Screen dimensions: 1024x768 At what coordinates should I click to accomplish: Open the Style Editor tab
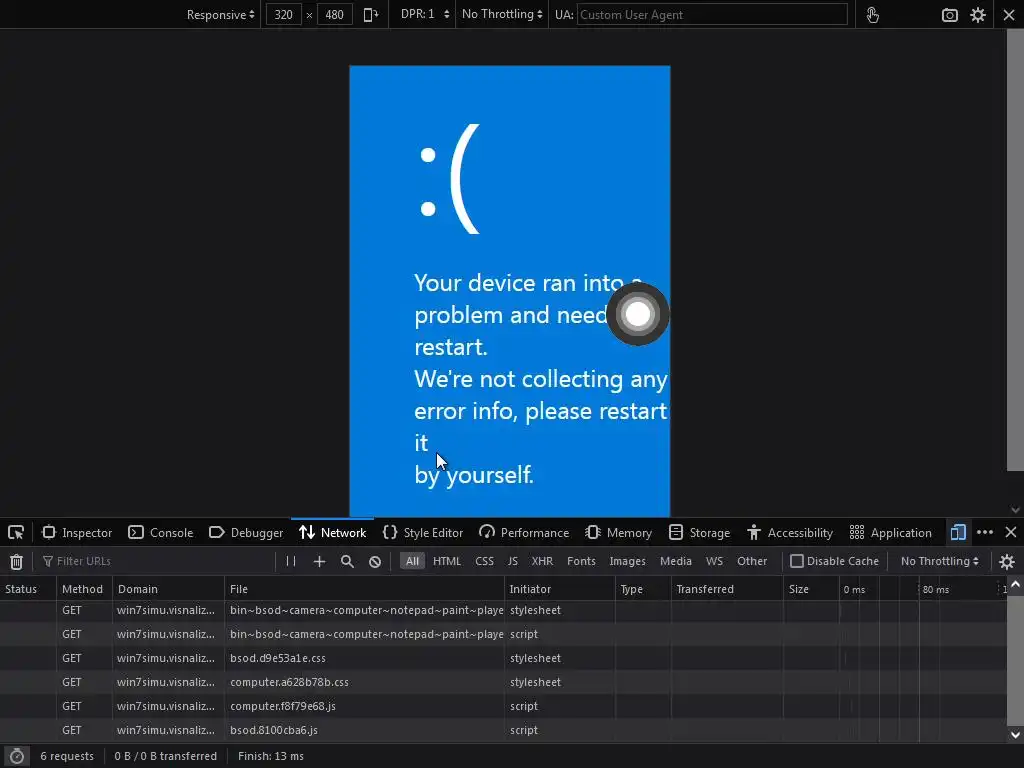[x=423, y=533]
